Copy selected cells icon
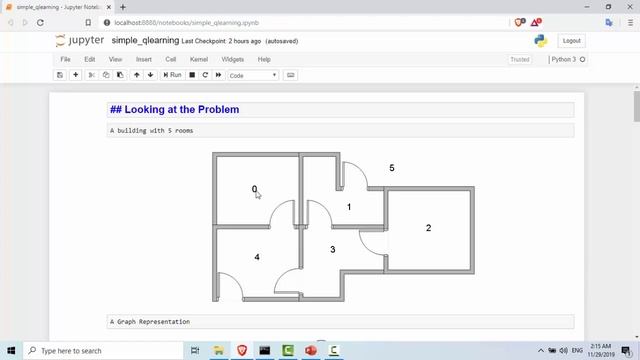 point(106,75)
